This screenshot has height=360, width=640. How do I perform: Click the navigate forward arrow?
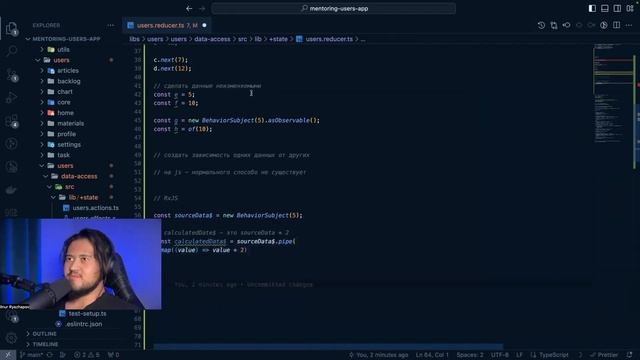pos(202,8)
